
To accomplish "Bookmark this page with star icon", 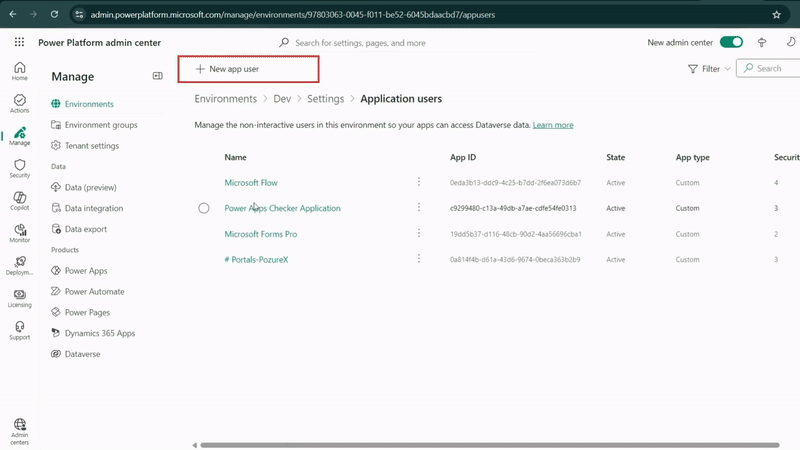I will click(x=776, y=15).
